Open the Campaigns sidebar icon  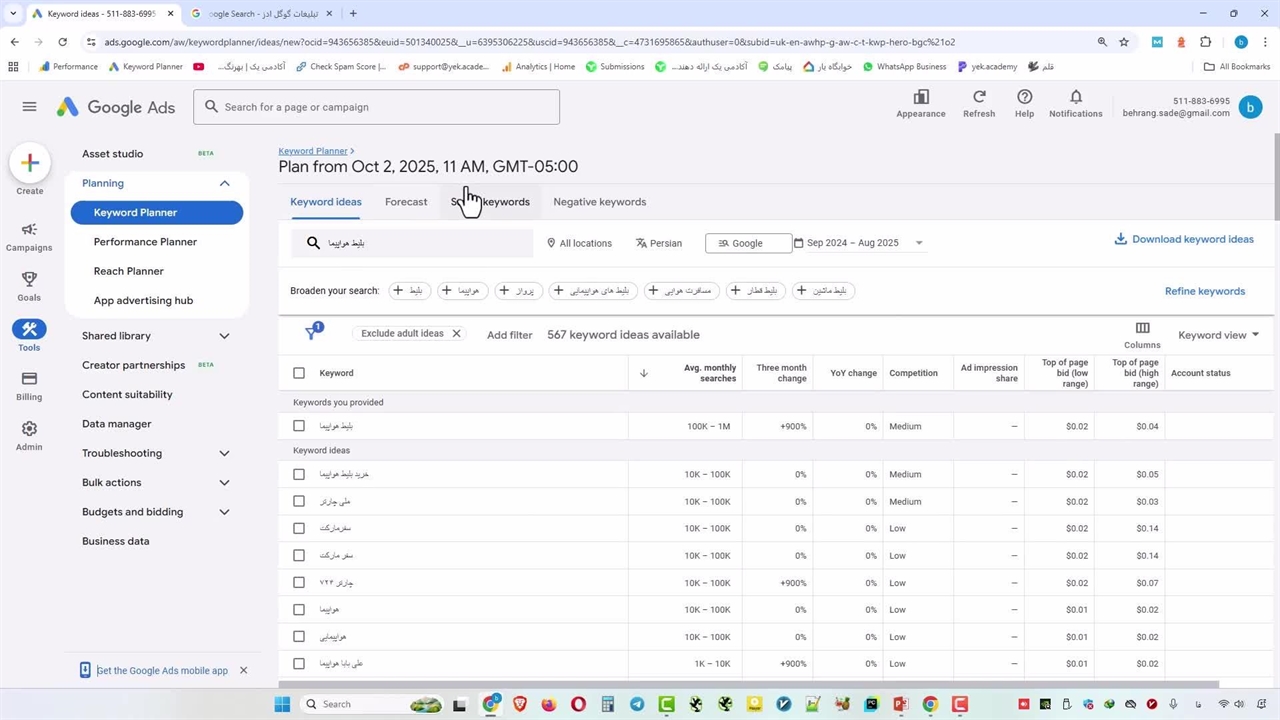[x=29, y=237]
